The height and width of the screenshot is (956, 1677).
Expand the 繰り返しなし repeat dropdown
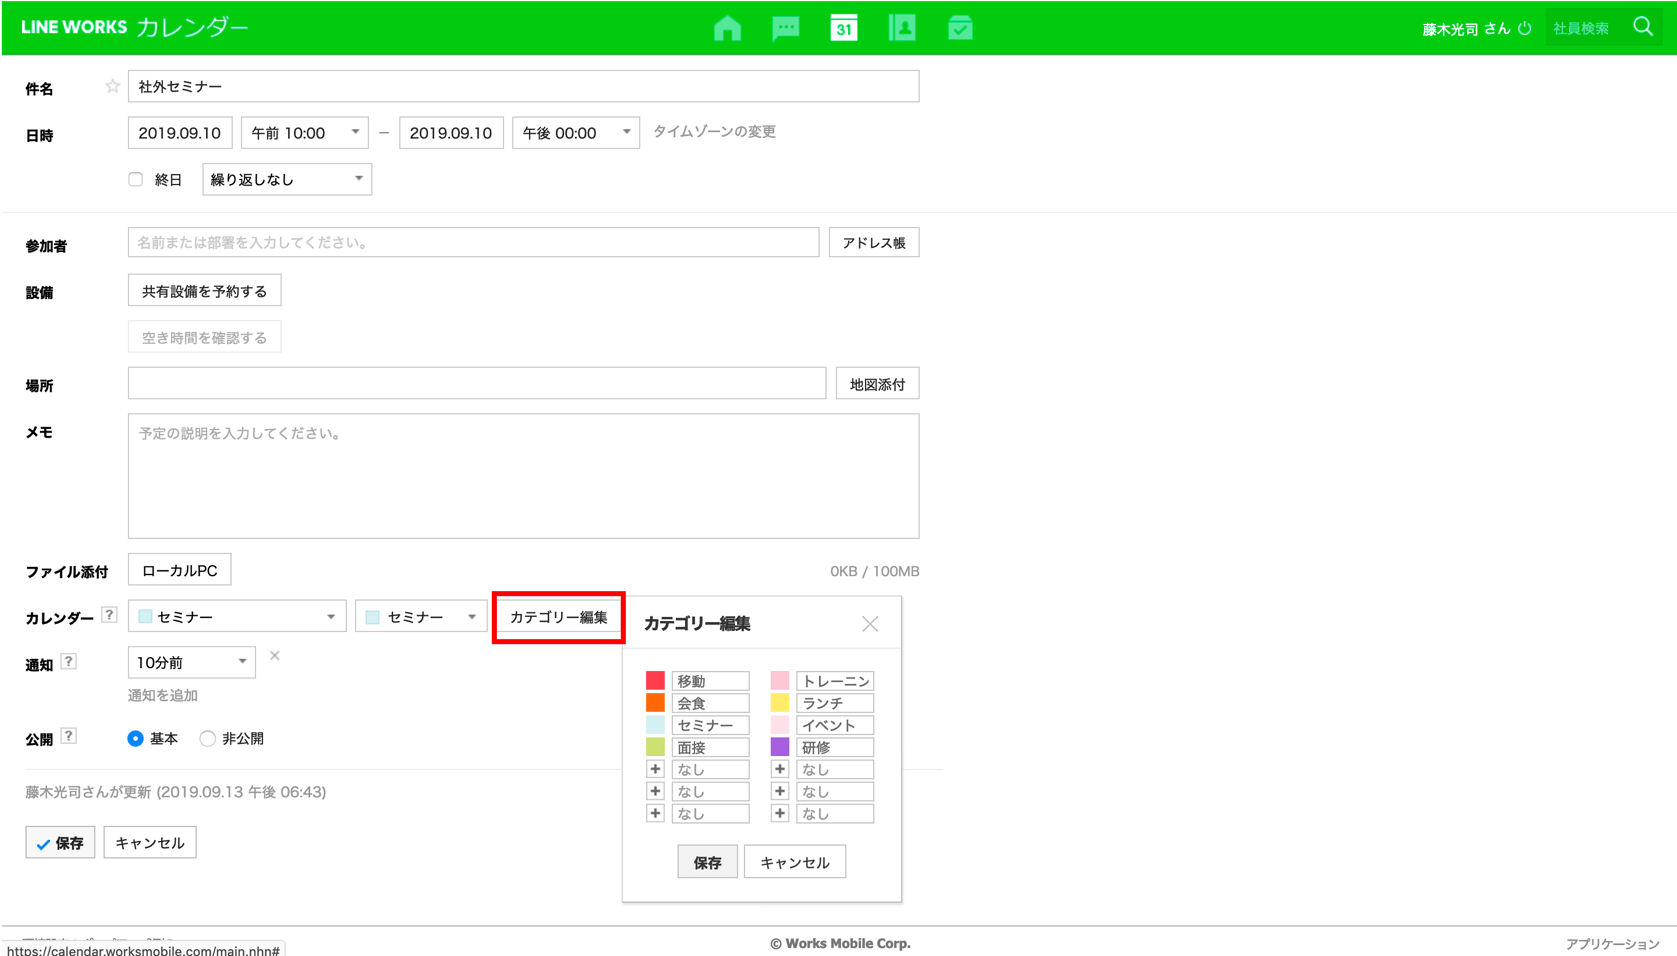pyautogui.click(x=287, y=180)
